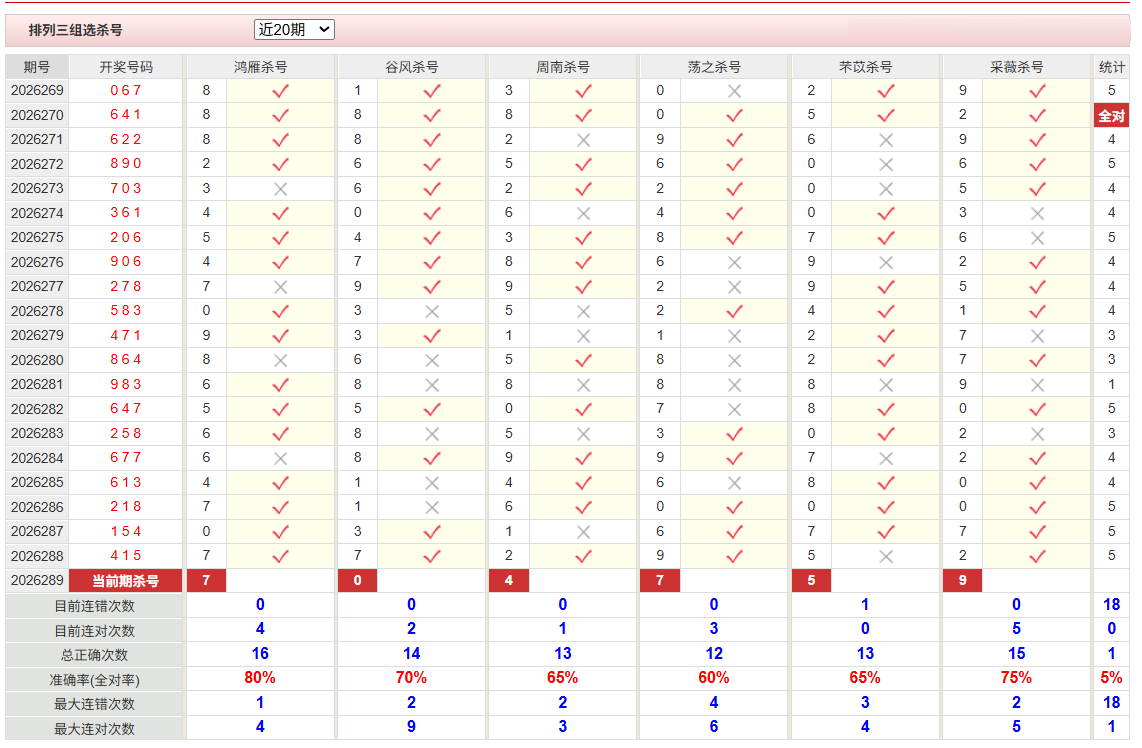The height and width of the screenshot is (748, 1142).
Task: Click current 采薇 kill number 9 red cell
Action: tap(963, 580)
